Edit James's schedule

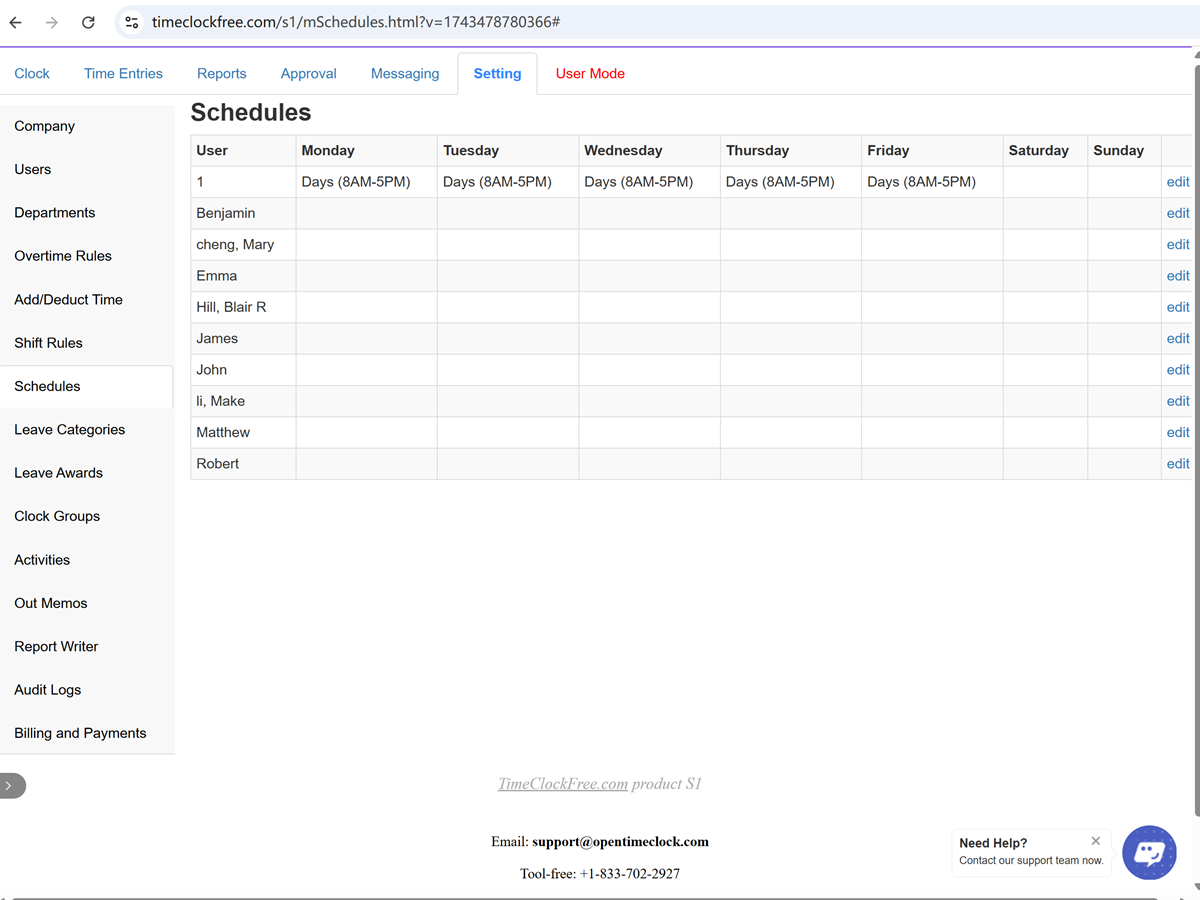coord(1178,338)
